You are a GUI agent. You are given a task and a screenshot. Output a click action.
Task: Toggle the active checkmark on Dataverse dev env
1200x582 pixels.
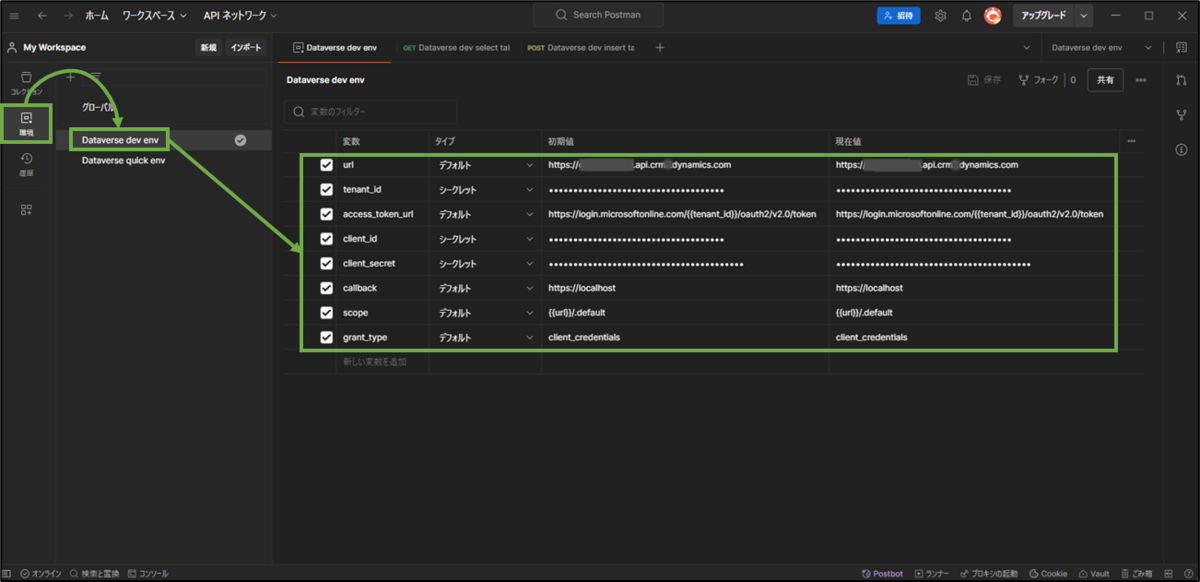(240, 141)
